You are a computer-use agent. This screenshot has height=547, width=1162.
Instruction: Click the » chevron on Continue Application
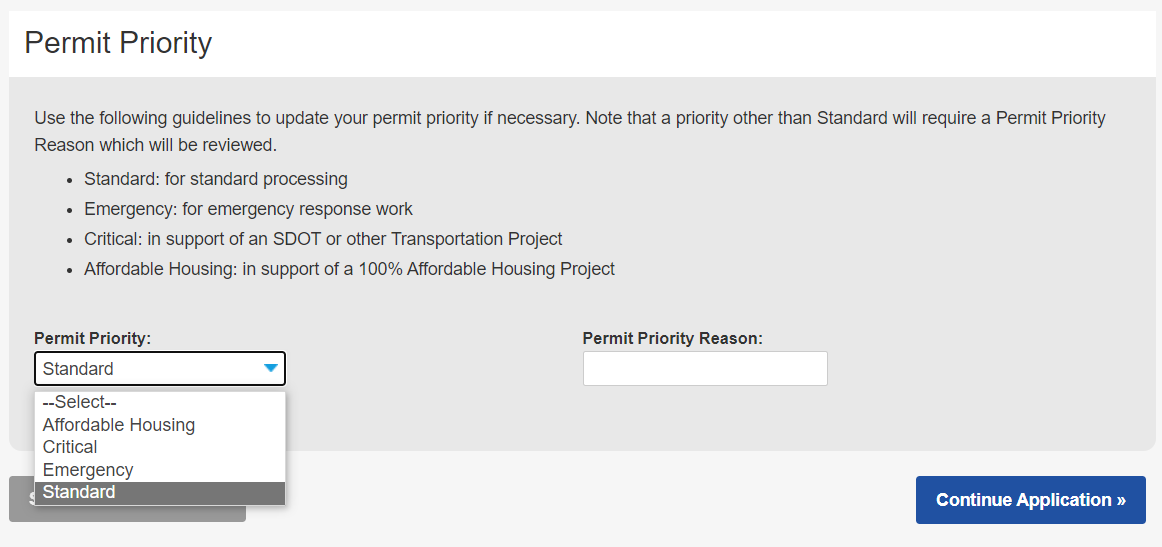pos(1120,500)
